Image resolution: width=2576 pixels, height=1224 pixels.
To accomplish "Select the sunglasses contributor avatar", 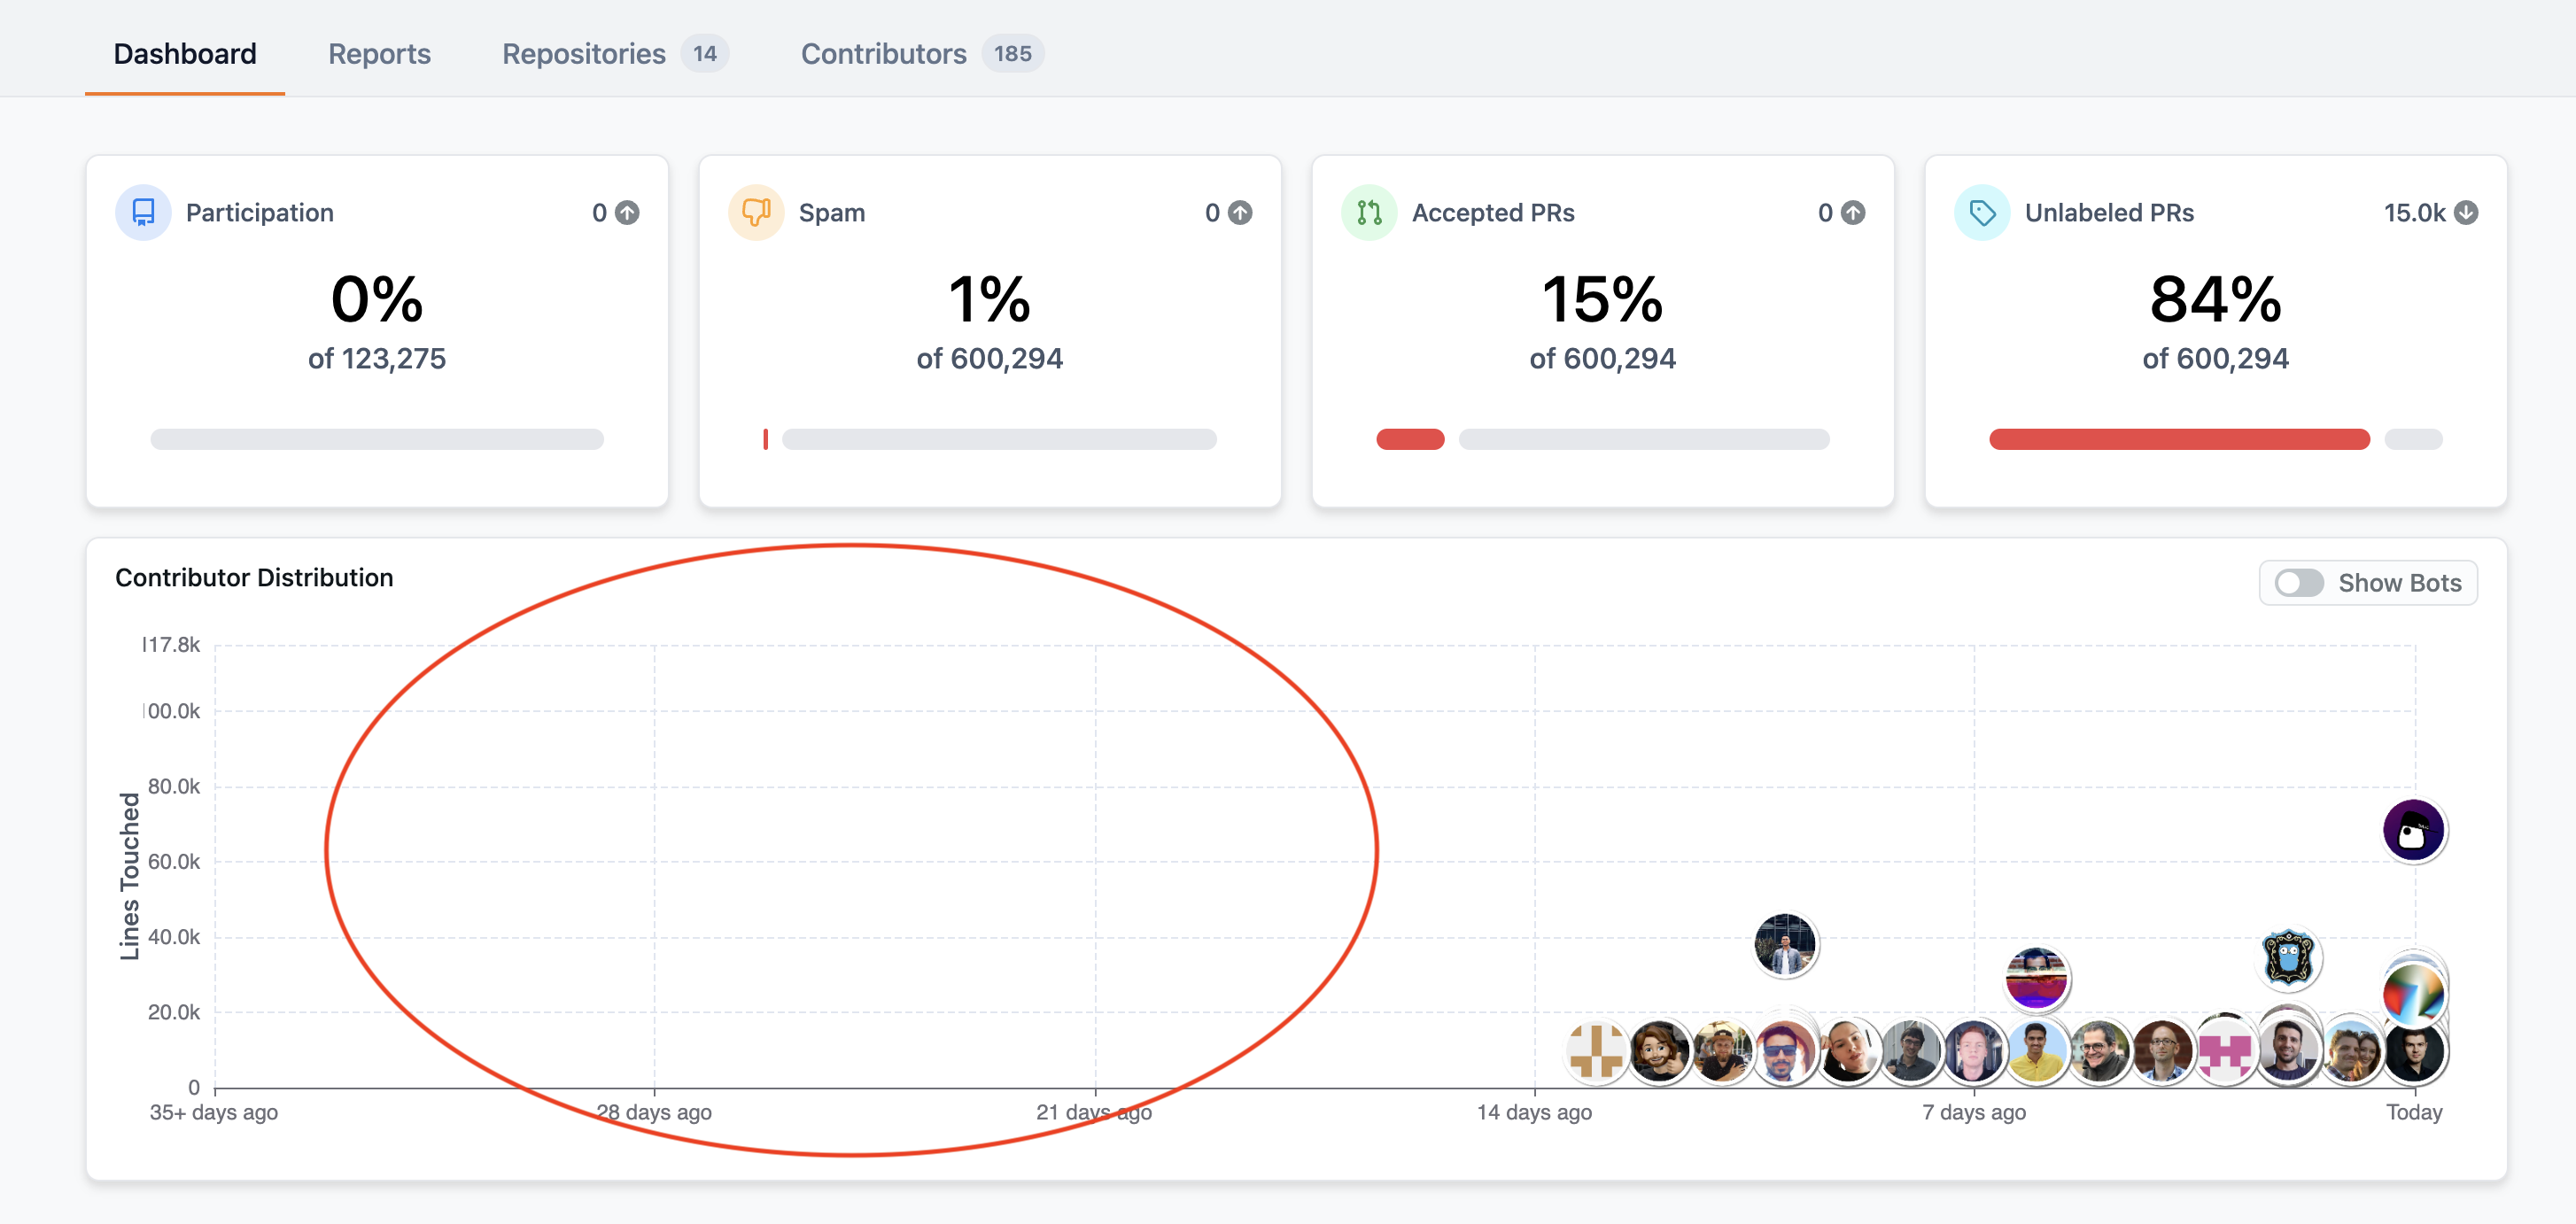I will (1784, 1052).
